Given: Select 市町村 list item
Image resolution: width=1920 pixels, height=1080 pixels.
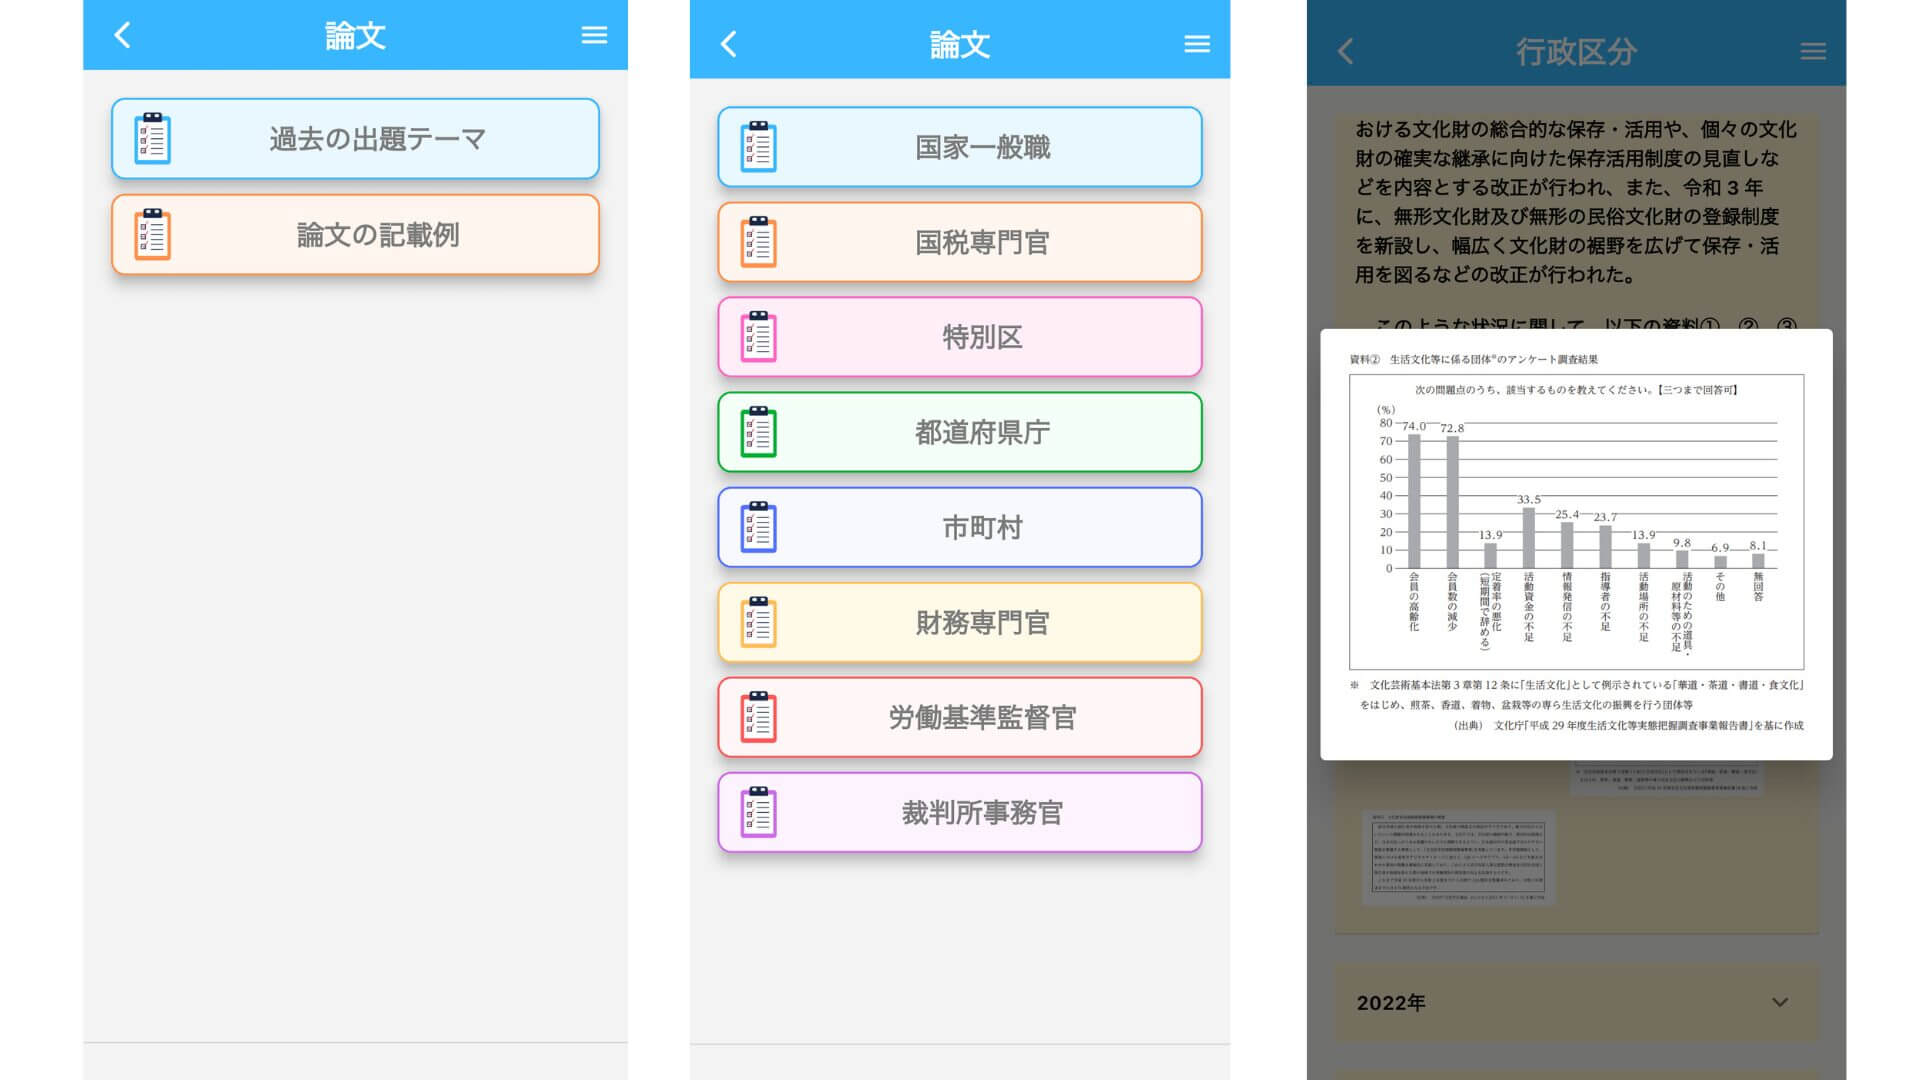Looking at the screenshot, I should (x=982, y=527).
